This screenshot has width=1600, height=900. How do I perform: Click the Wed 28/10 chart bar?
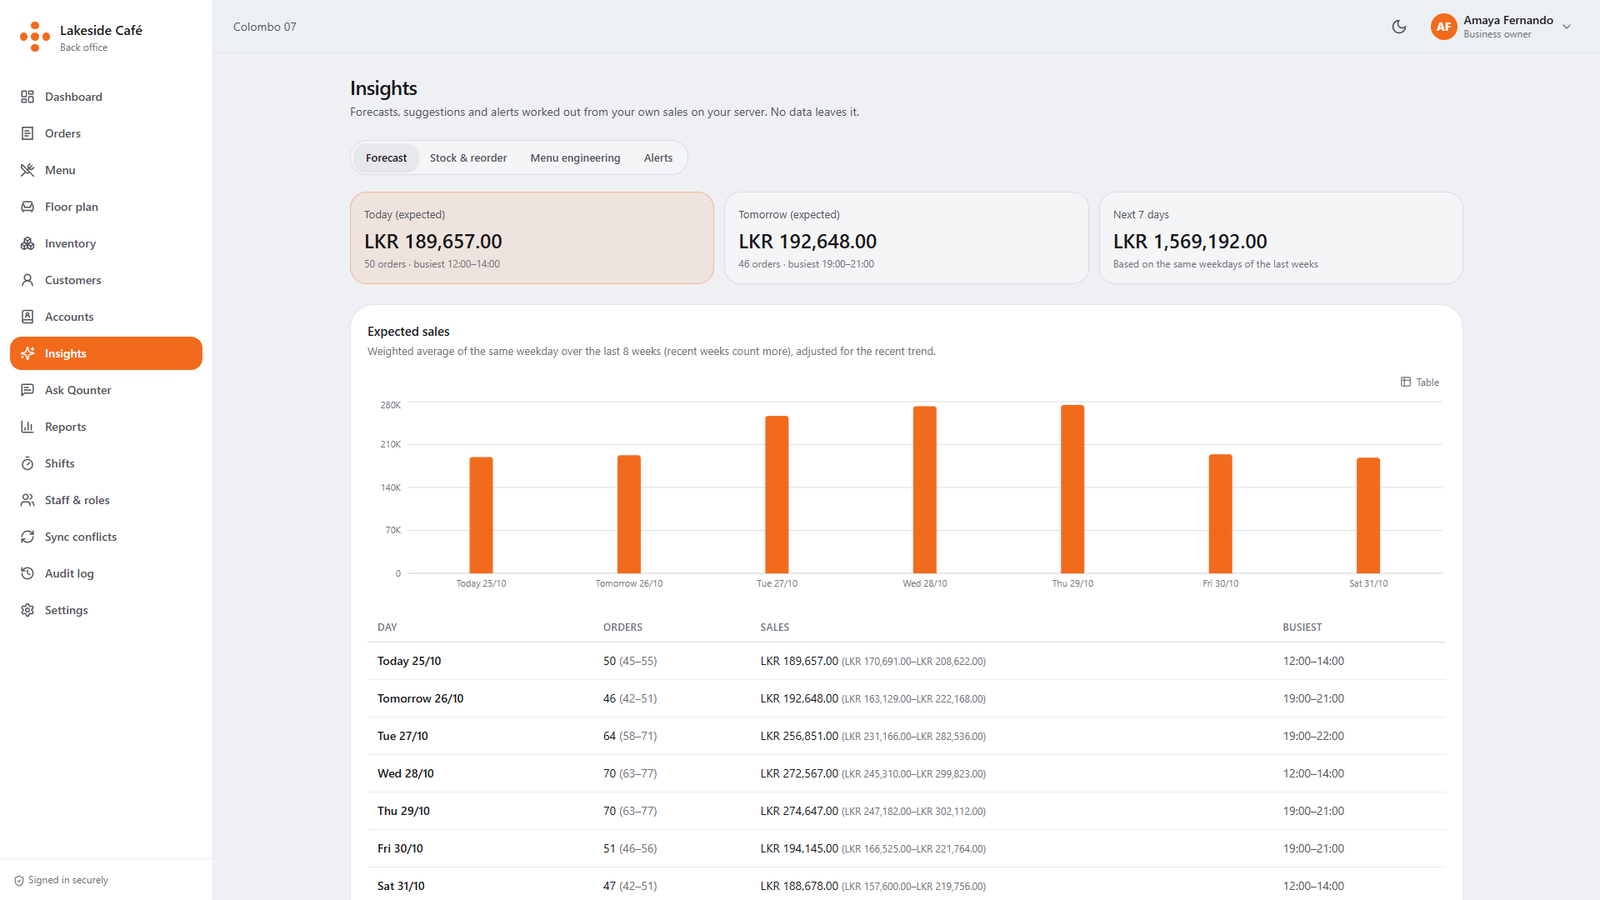[x=925, y=490]
